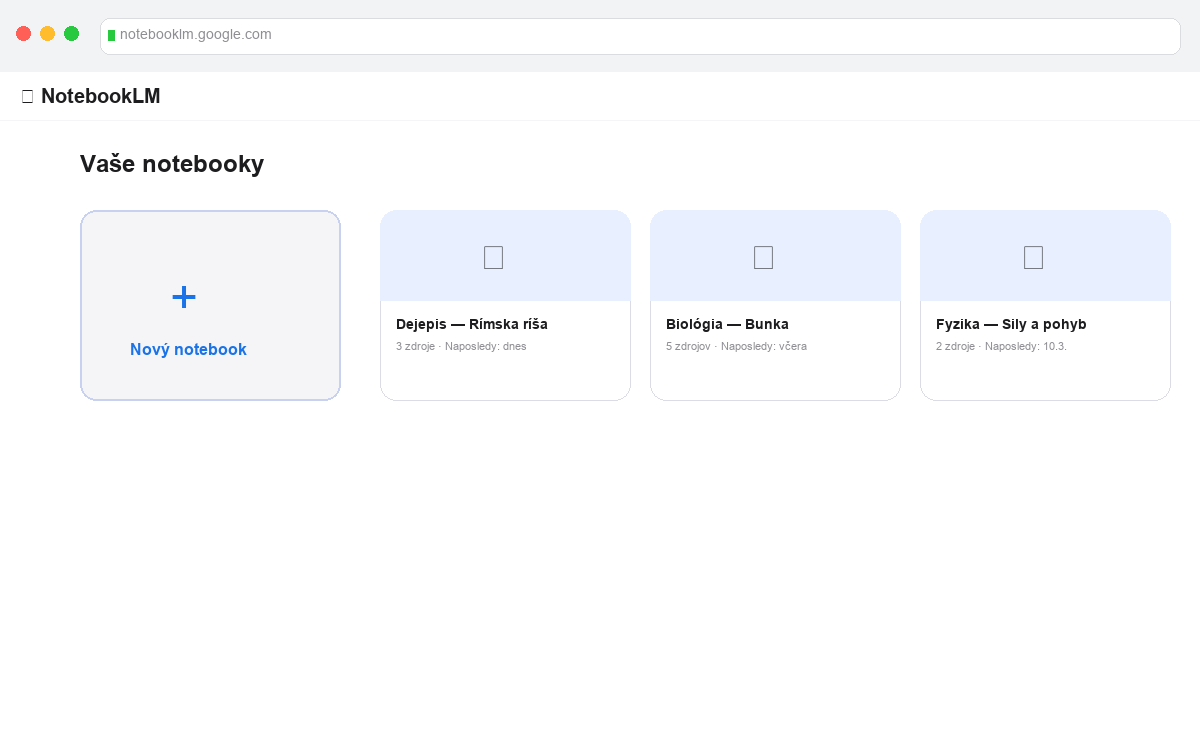The width and height of the screenshot is (1200, 750).
Task: Click the NotebookLM logo icon
Action: [x=27, y=96]
